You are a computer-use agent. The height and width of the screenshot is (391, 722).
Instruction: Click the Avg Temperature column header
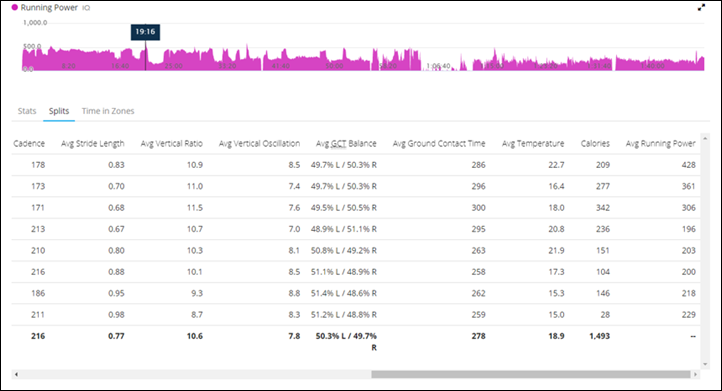click(533, 143)
